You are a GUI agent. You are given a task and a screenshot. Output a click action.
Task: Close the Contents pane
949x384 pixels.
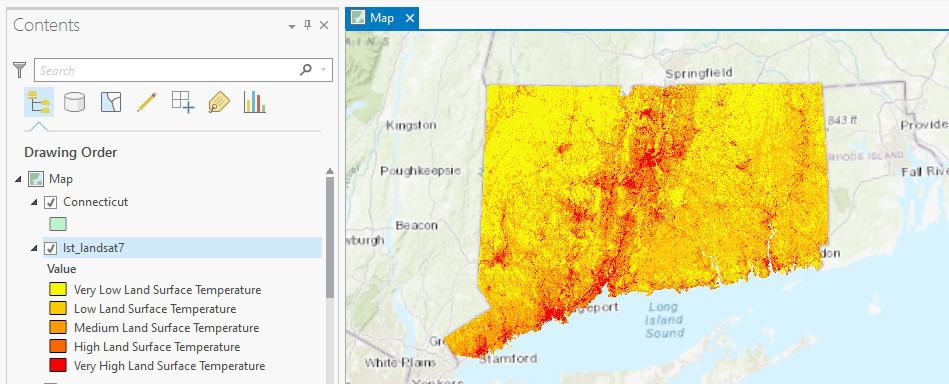(x=324, y=25)
